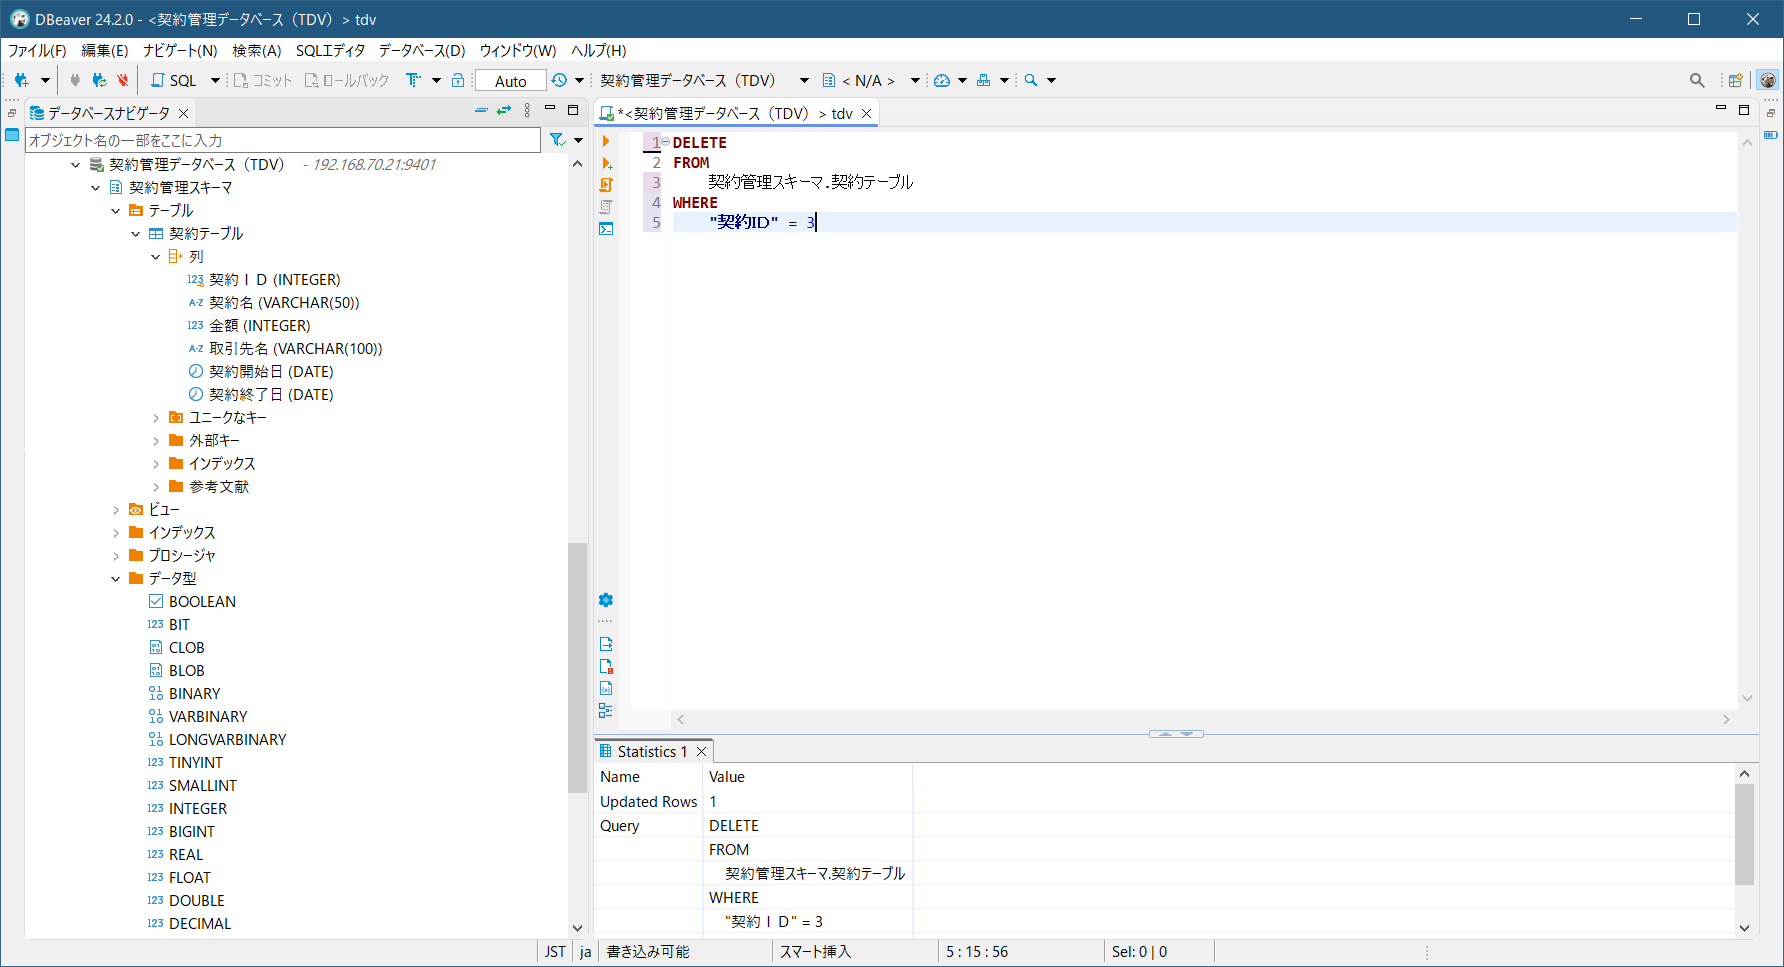Viewport: 1784px width, 967px height.
Task: Select the 契約開始日 (DATE) column
Action: click(271, 372)
